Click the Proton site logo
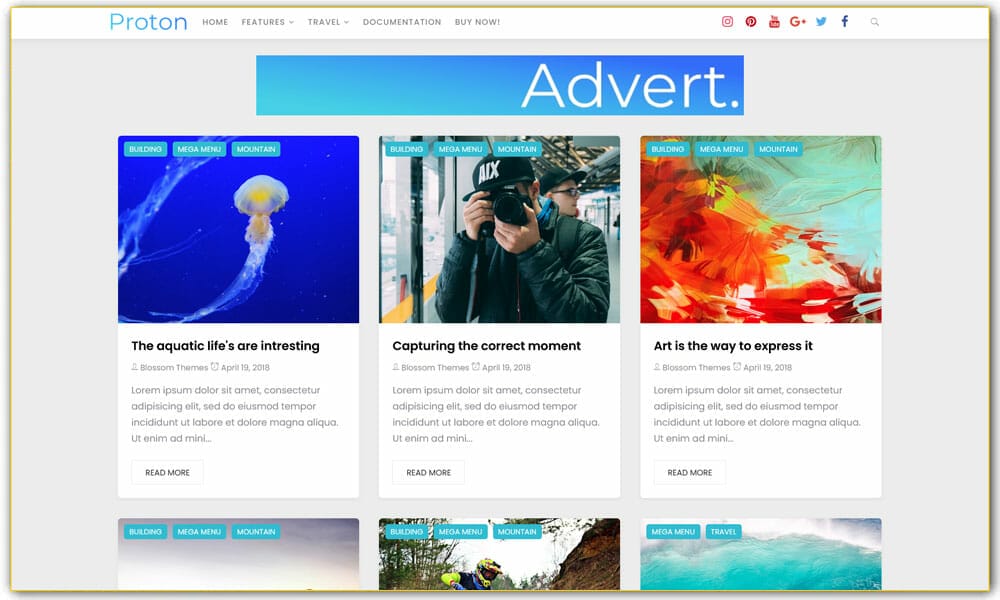 click(148, 22)
